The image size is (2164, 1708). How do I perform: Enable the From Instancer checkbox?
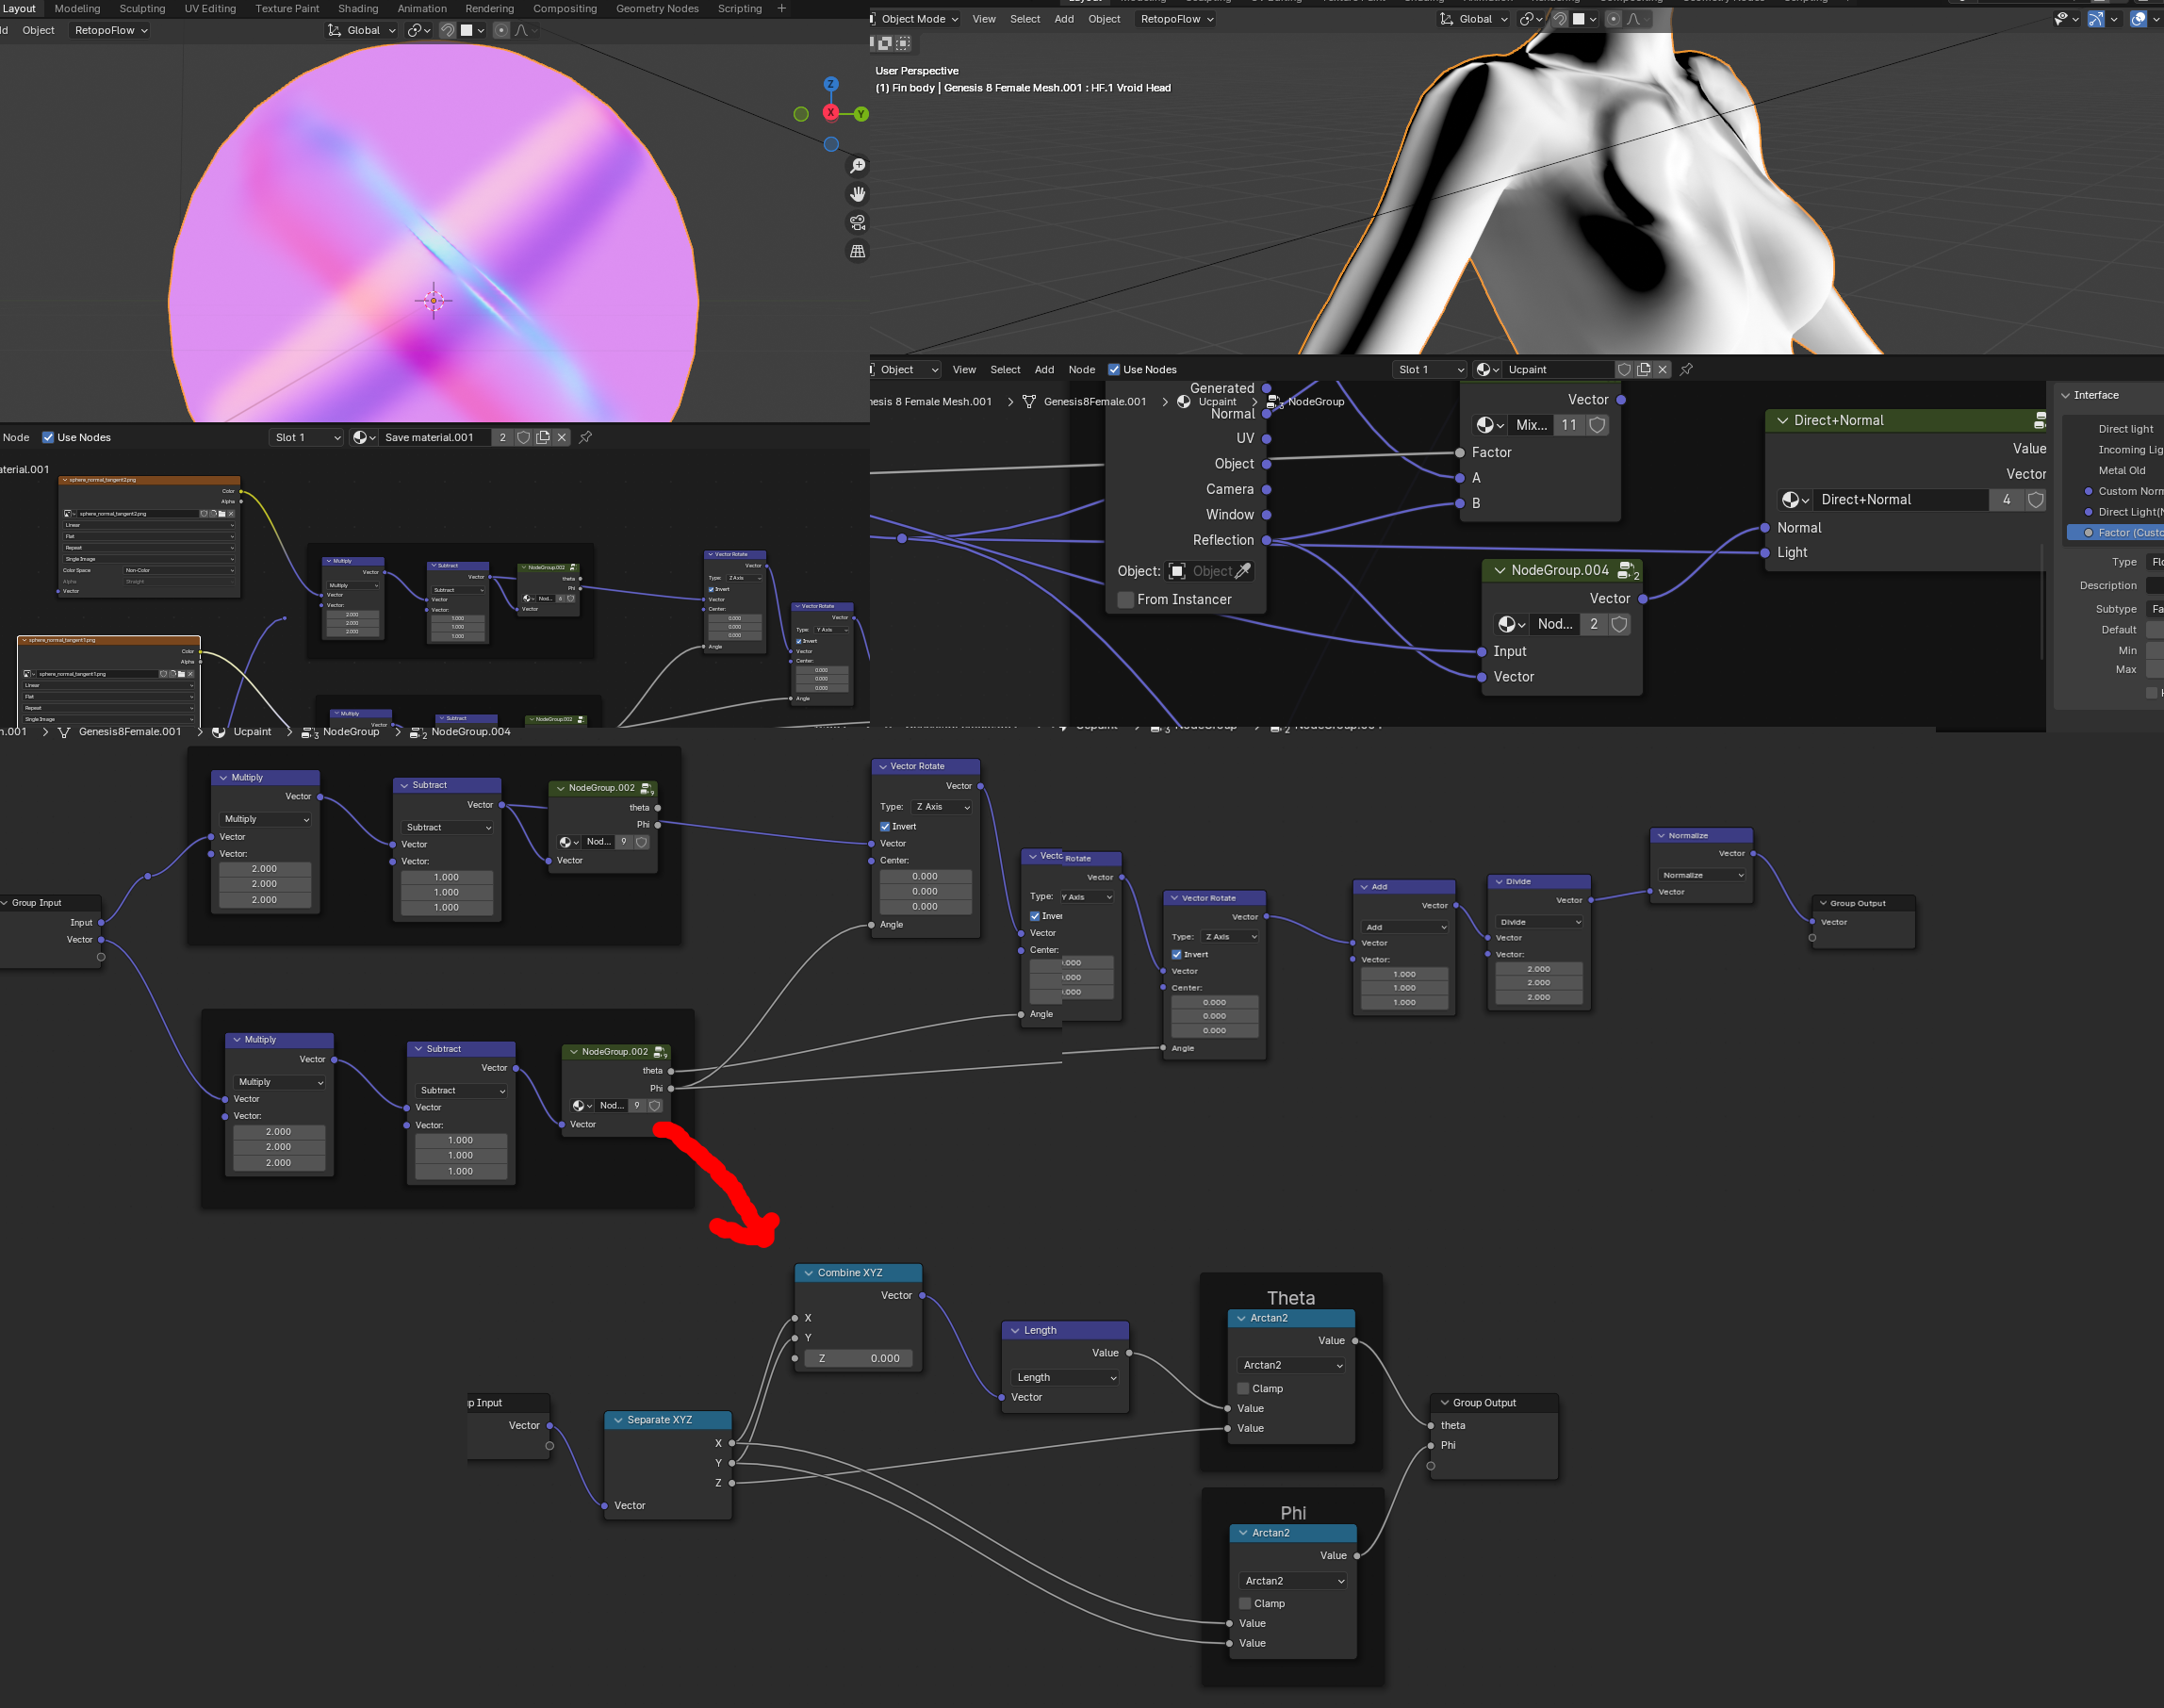(1126, 599)
